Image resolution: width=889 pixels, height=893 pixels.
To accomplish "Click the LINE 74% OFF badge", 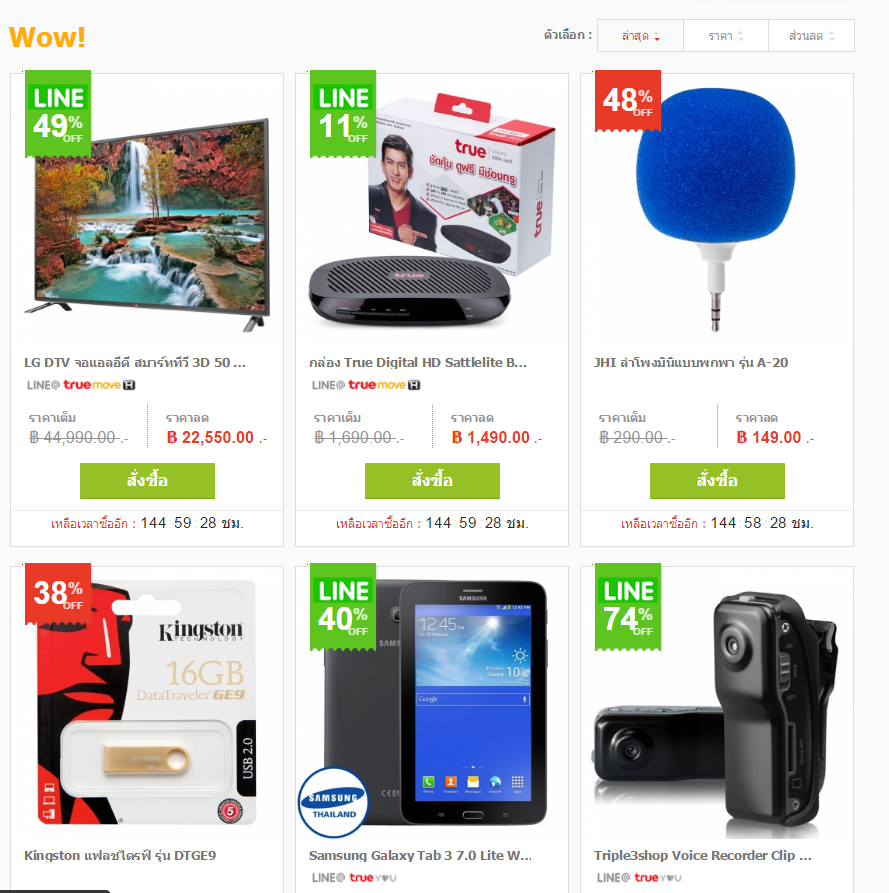I will (628, 607).
